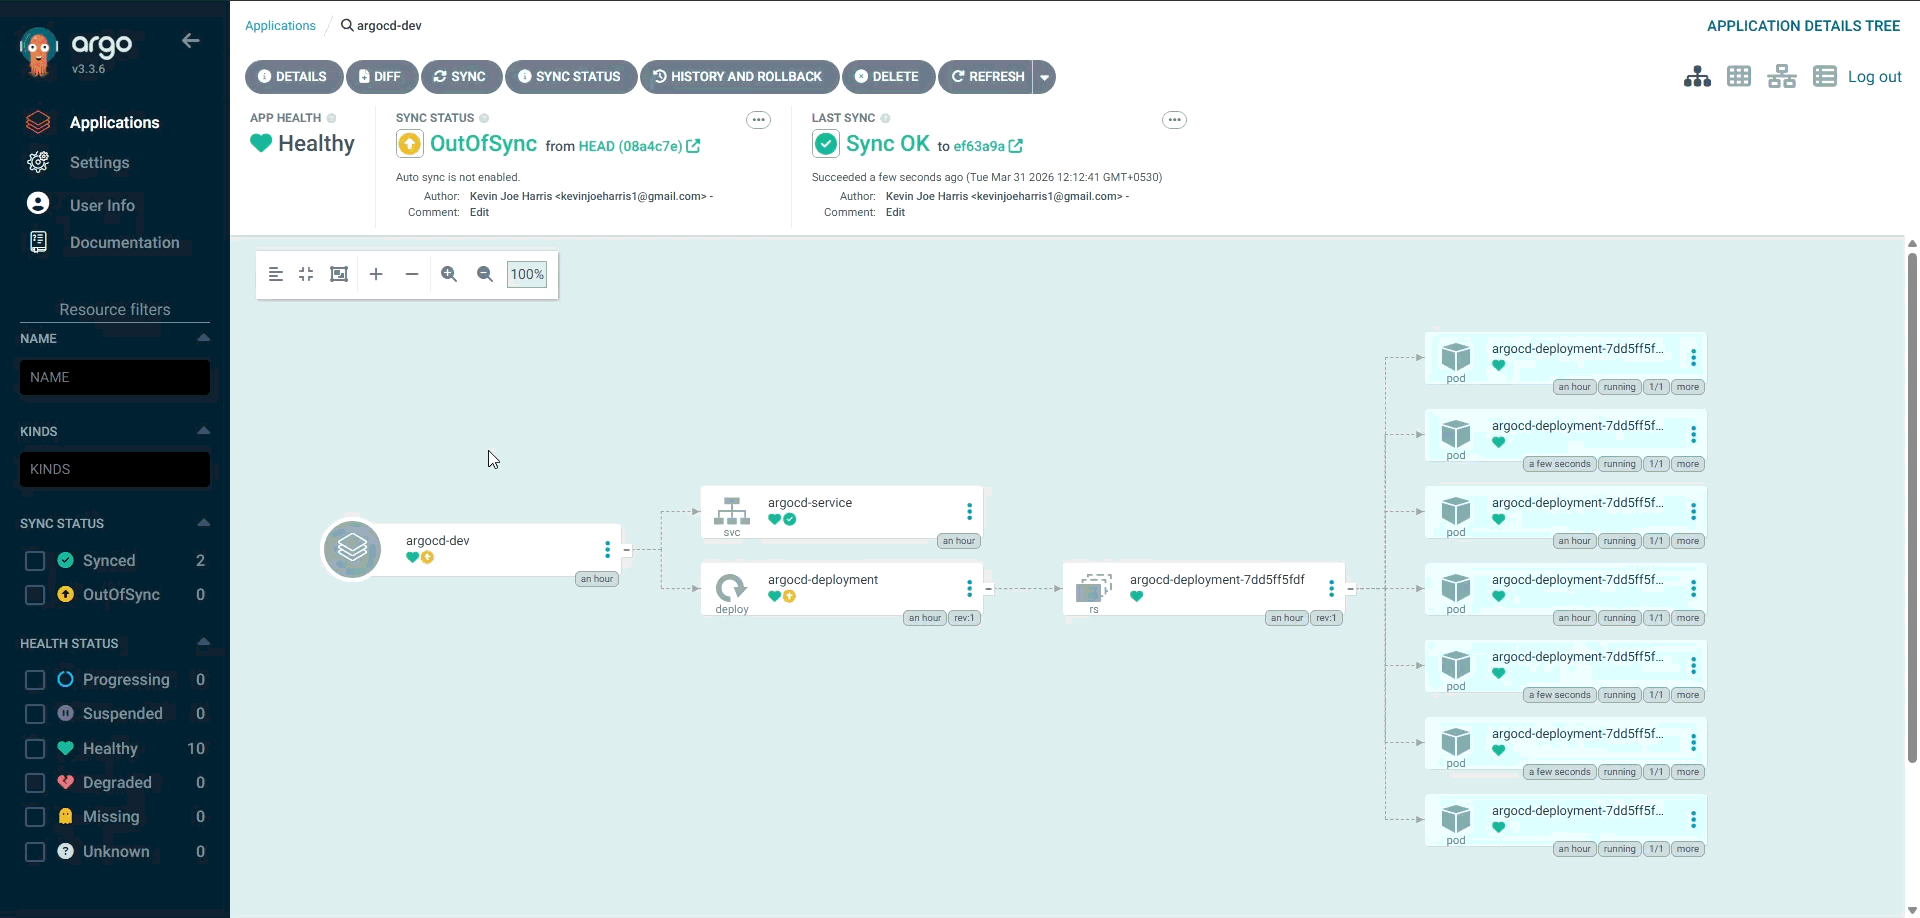
Task: Click the zoom in magnifier icon
Action: [x=449, y=274]
